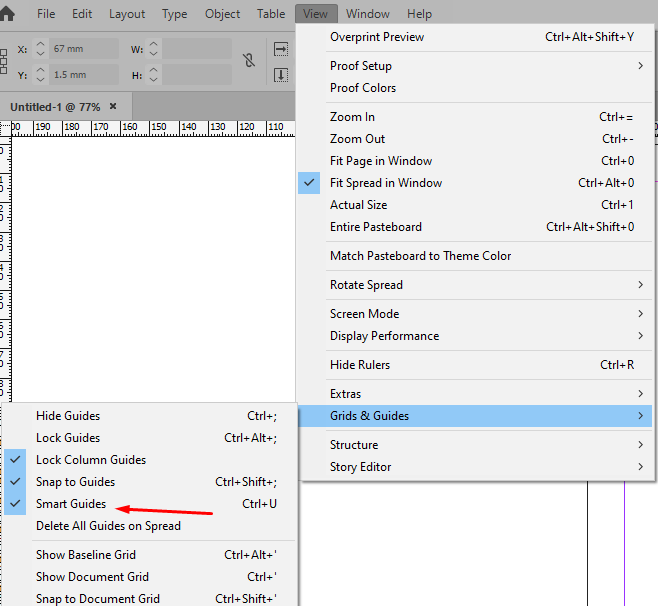Expand the Story Editor submenu
Image resolution: width=658 pixels, height=606 pixels.
475,467
